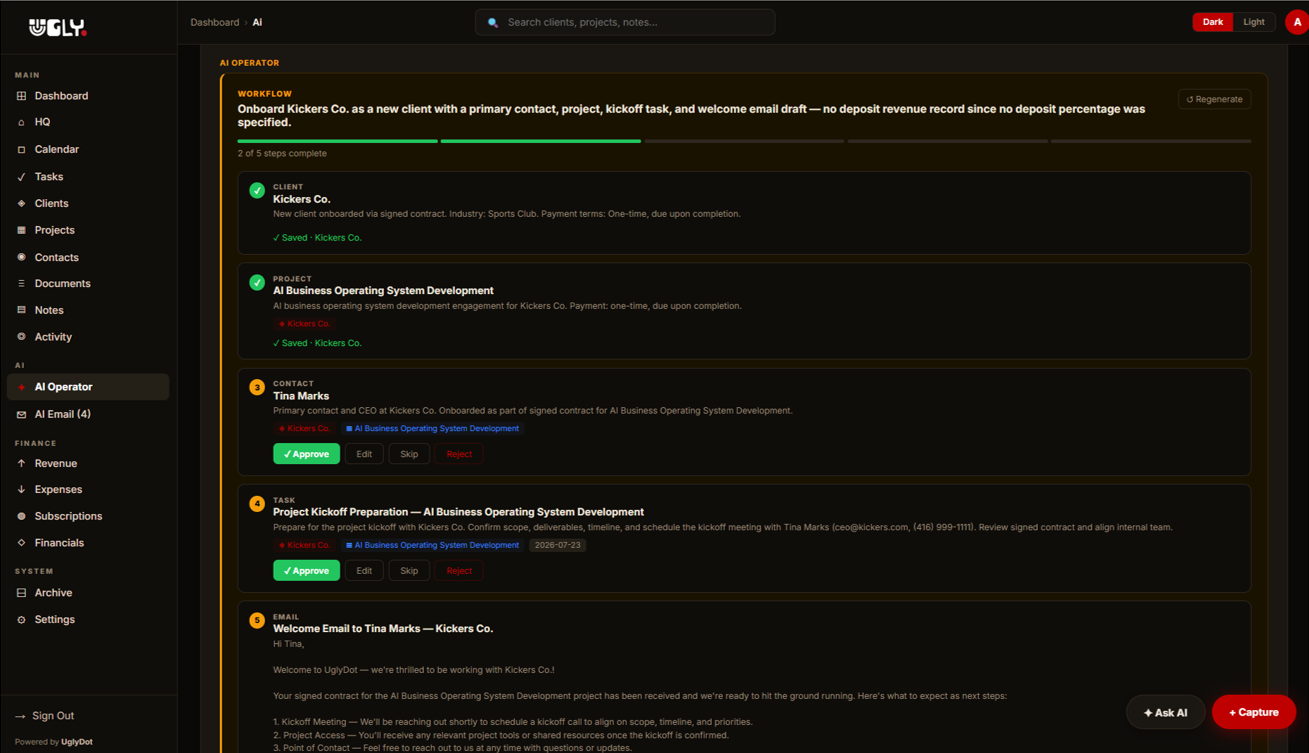Focus the search clients, projects, notes field
This screenshot has height=753, width=1309.
click(625, 22)
